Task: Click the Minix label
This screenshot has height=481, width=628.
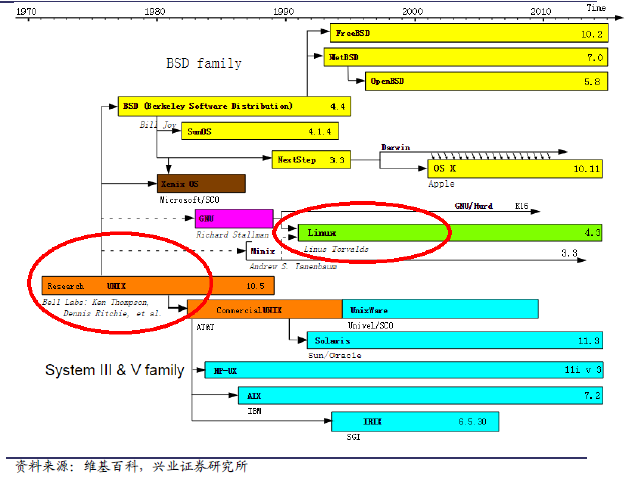Action: point(263,251)
